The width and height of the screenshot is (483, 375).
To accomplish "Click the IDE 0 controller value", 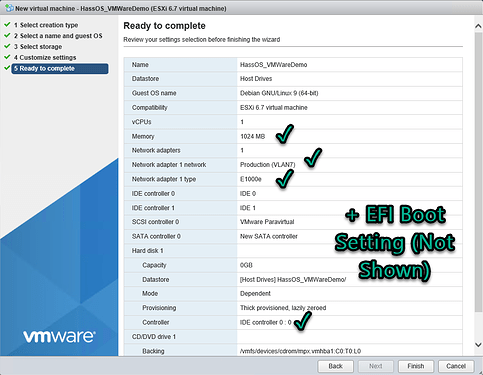I will [x=248, y=193].
